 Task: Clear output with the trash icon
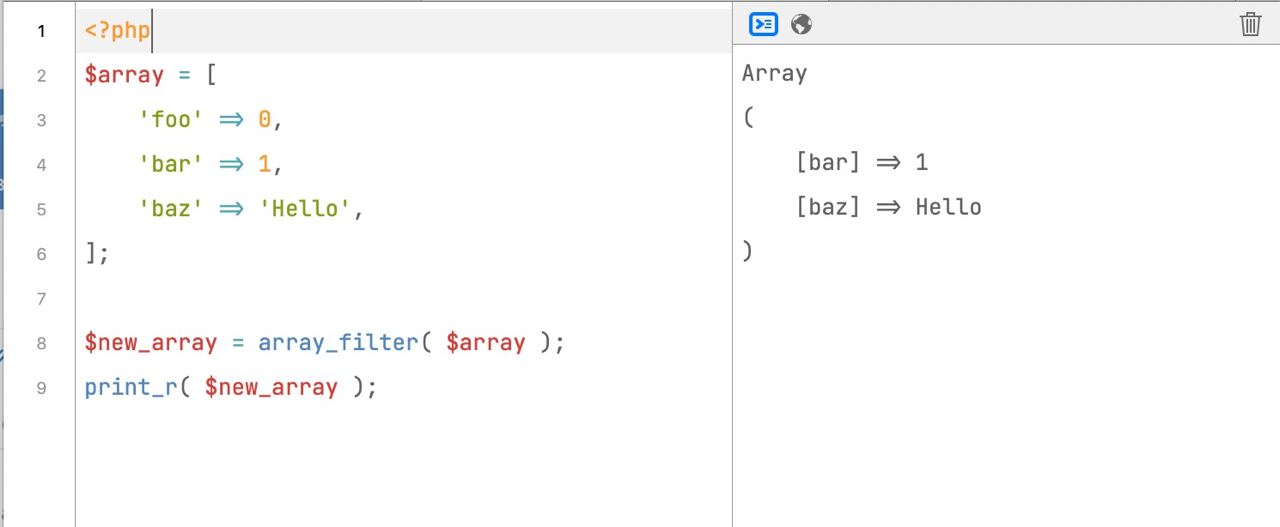tap(1250, 24)
